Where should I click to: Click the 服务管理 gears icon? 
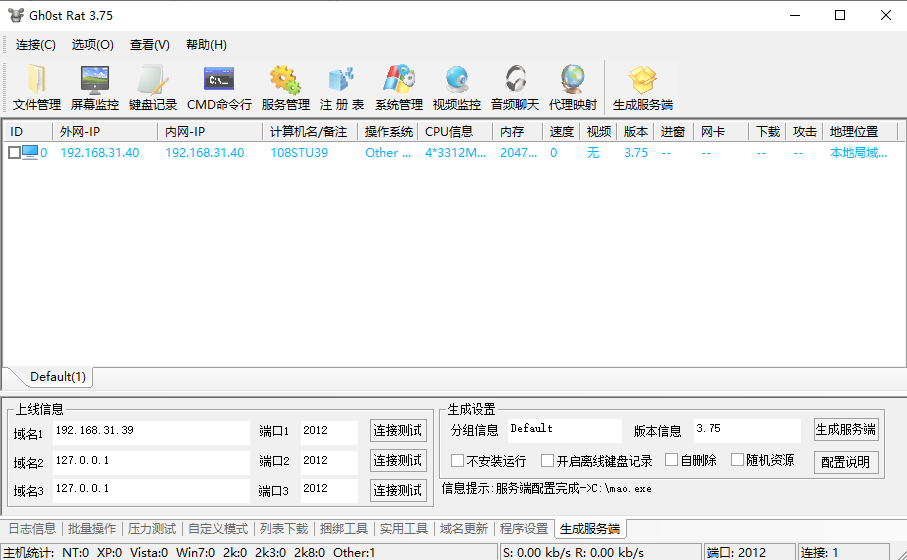285,87
